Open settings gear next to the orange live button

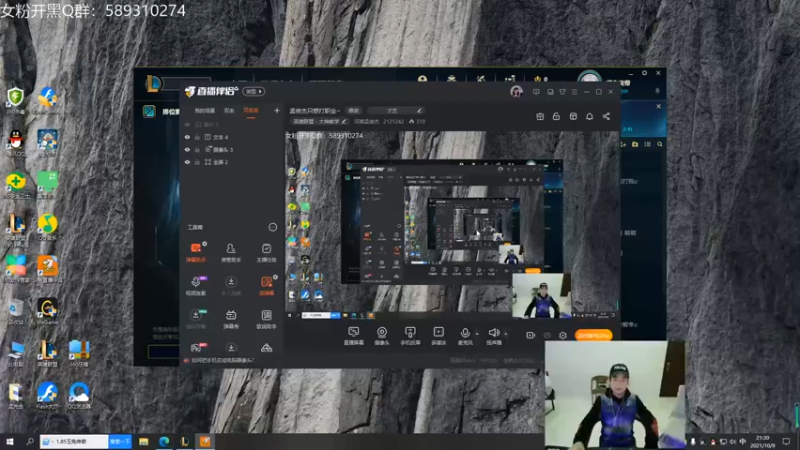[563, 335]
